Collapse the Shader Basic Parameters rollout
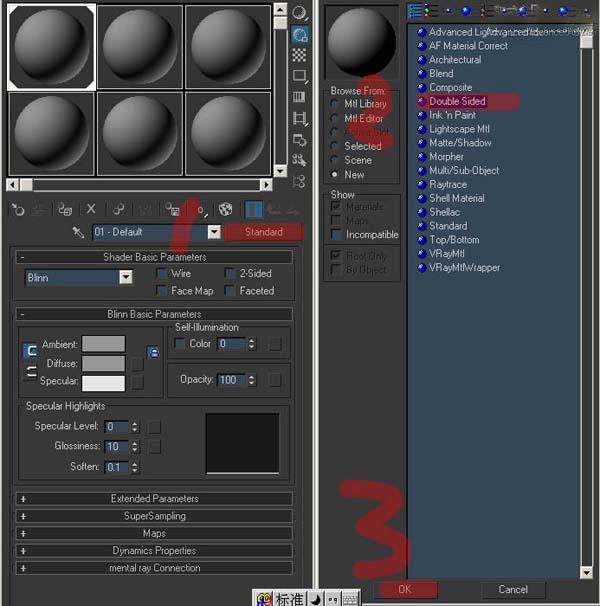 (x=154, y=257)
